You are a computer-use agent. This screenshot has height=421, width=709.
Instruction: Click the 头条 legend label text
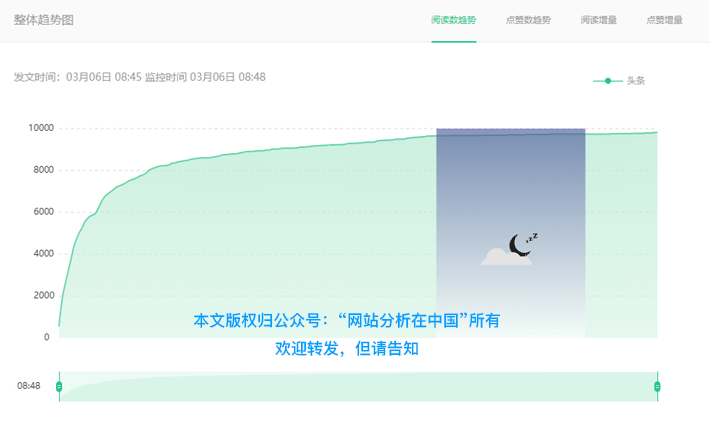tap(636, 81)
